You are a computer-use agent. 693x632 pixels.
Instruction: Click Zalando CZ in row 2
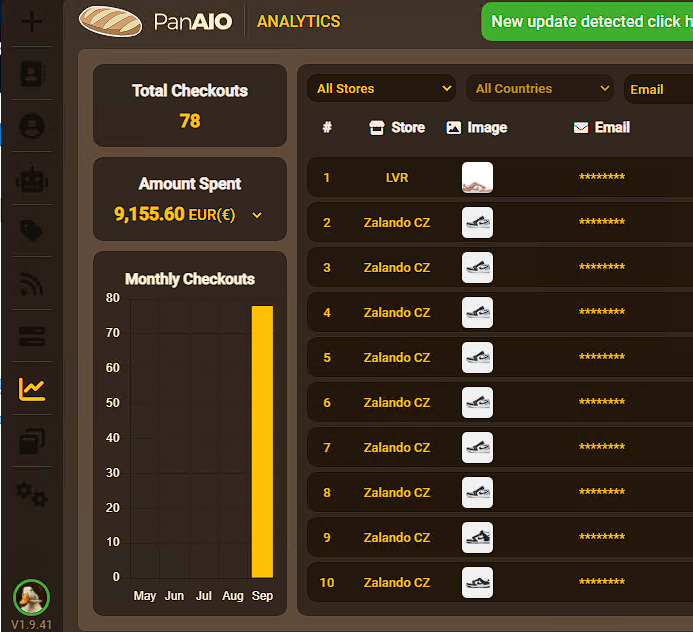[x=397, y=222]
